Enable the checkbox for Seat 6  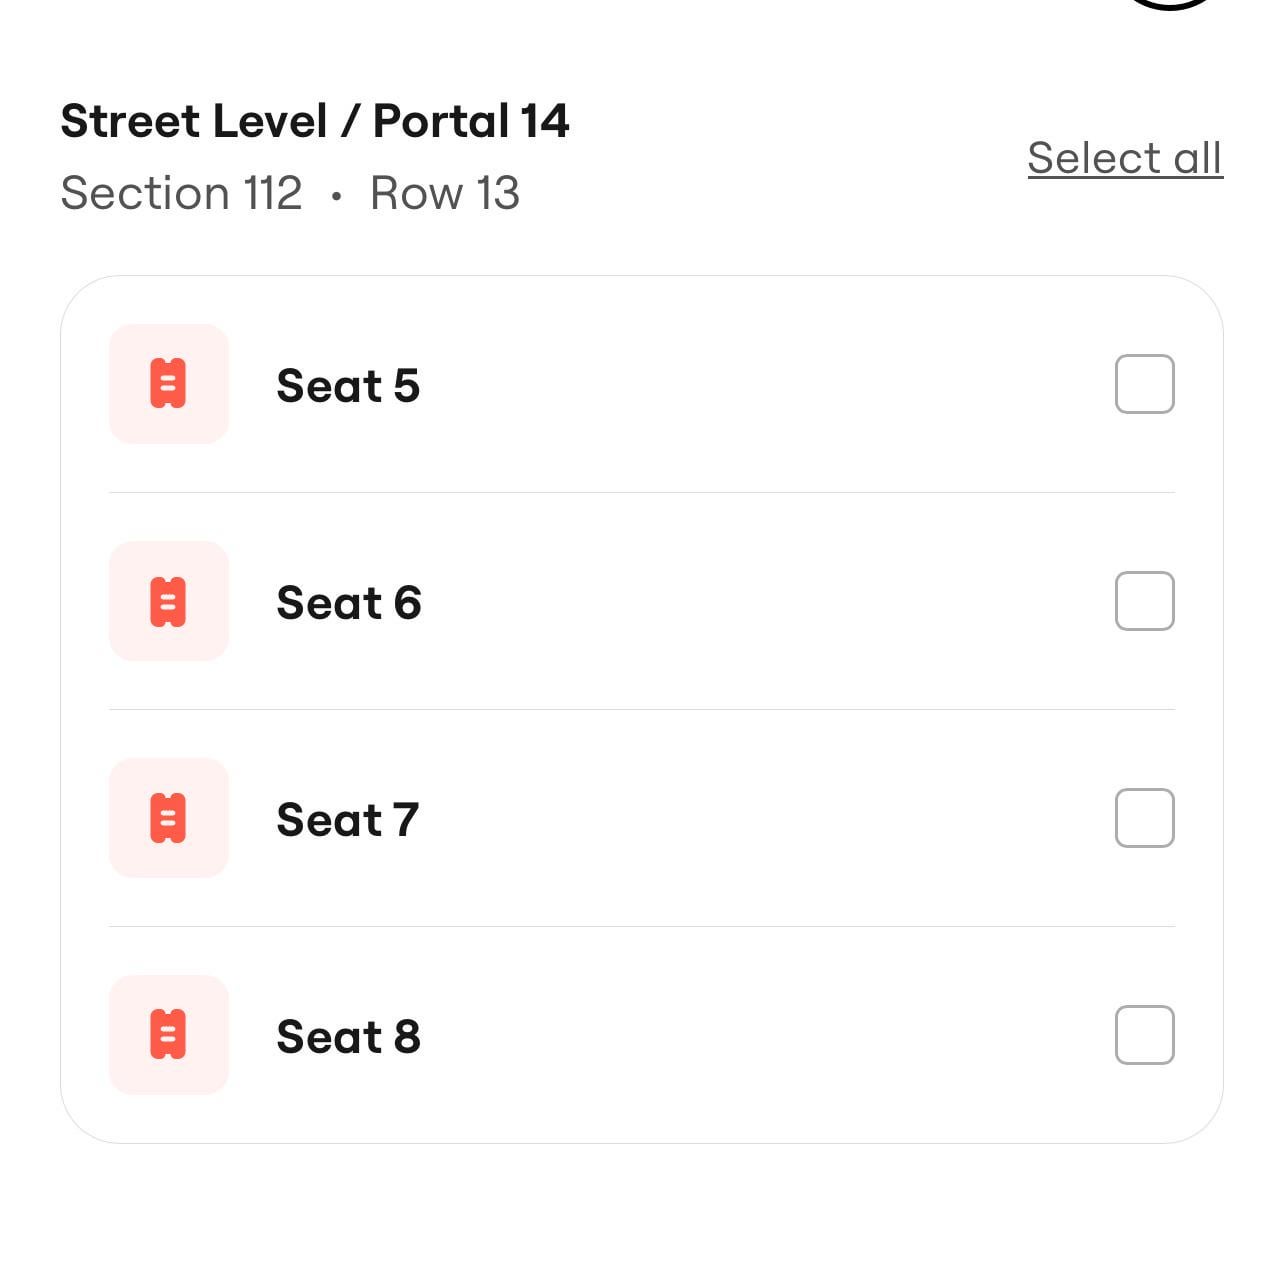click(1144, 601)
